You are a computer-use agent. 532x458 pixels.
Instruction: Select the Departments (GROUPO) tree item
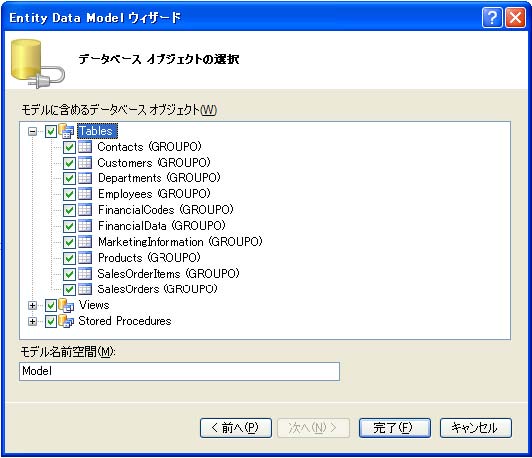point(159,178)
